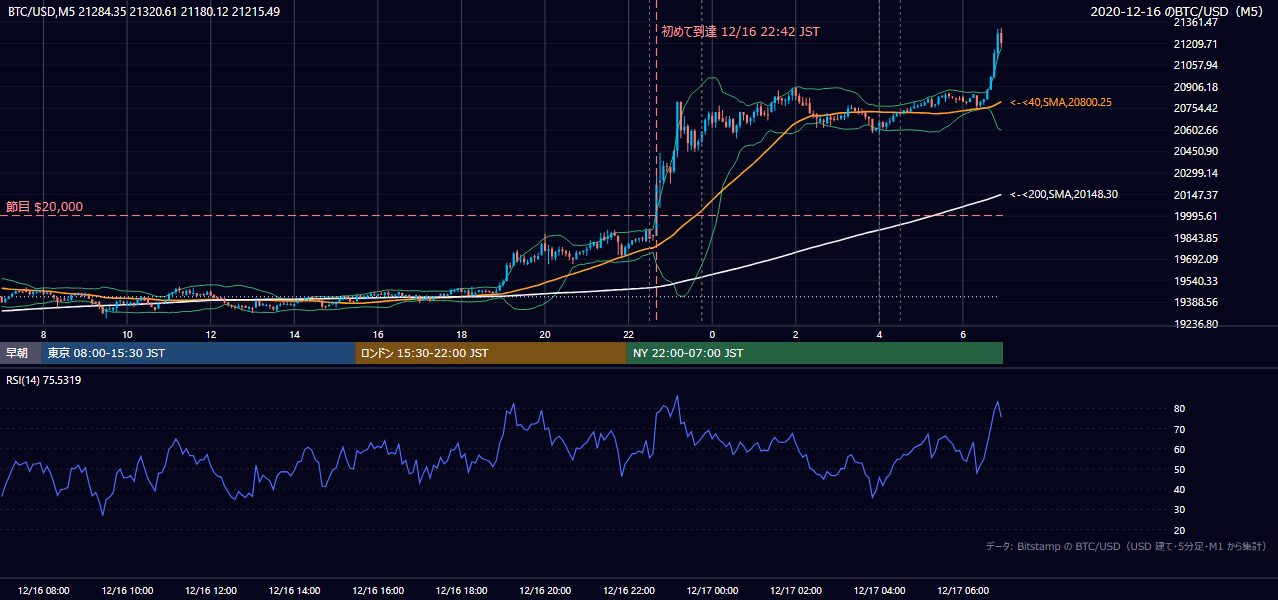Select the 早朝 session block
Image resolution: width=1278 pixels, height=600 pixels.
coord(20,353)
